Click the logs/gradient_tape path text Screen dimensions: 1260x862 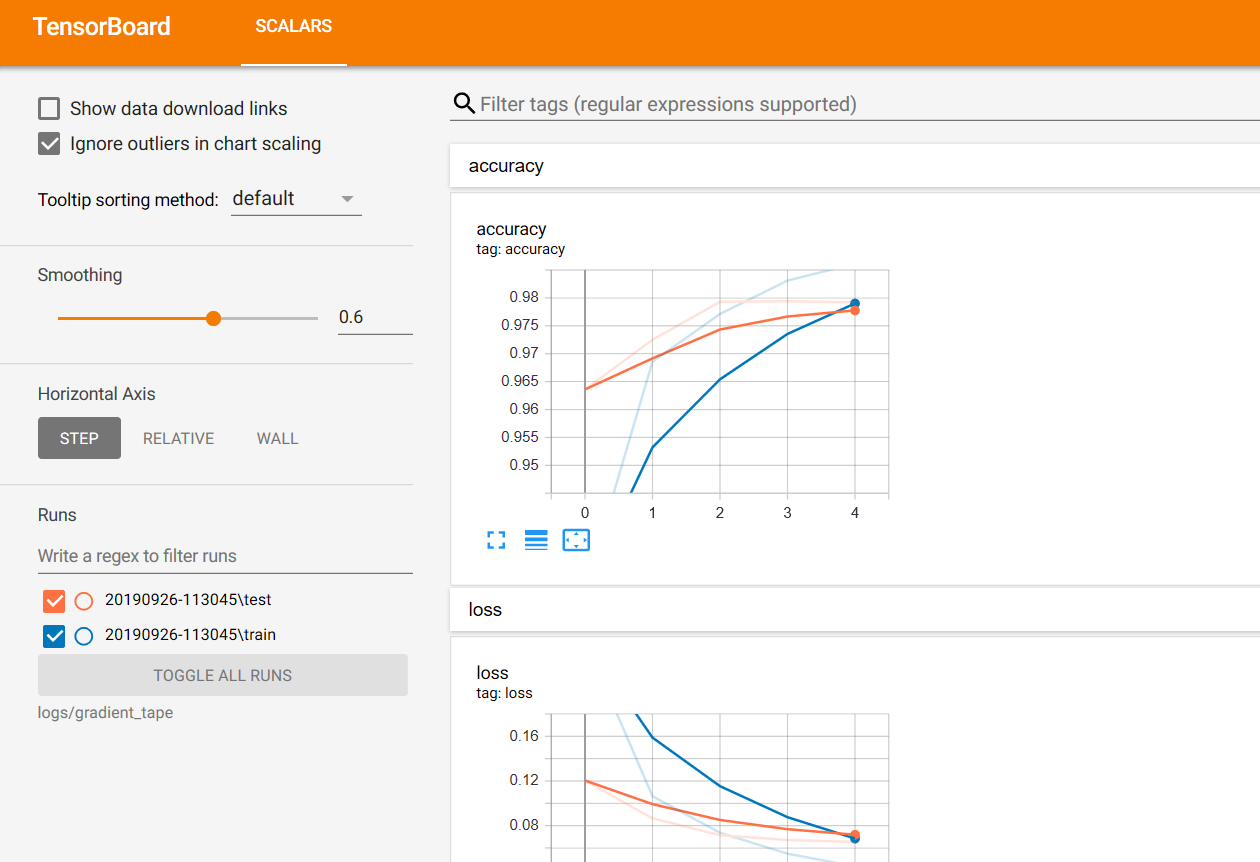pos(105,713)
